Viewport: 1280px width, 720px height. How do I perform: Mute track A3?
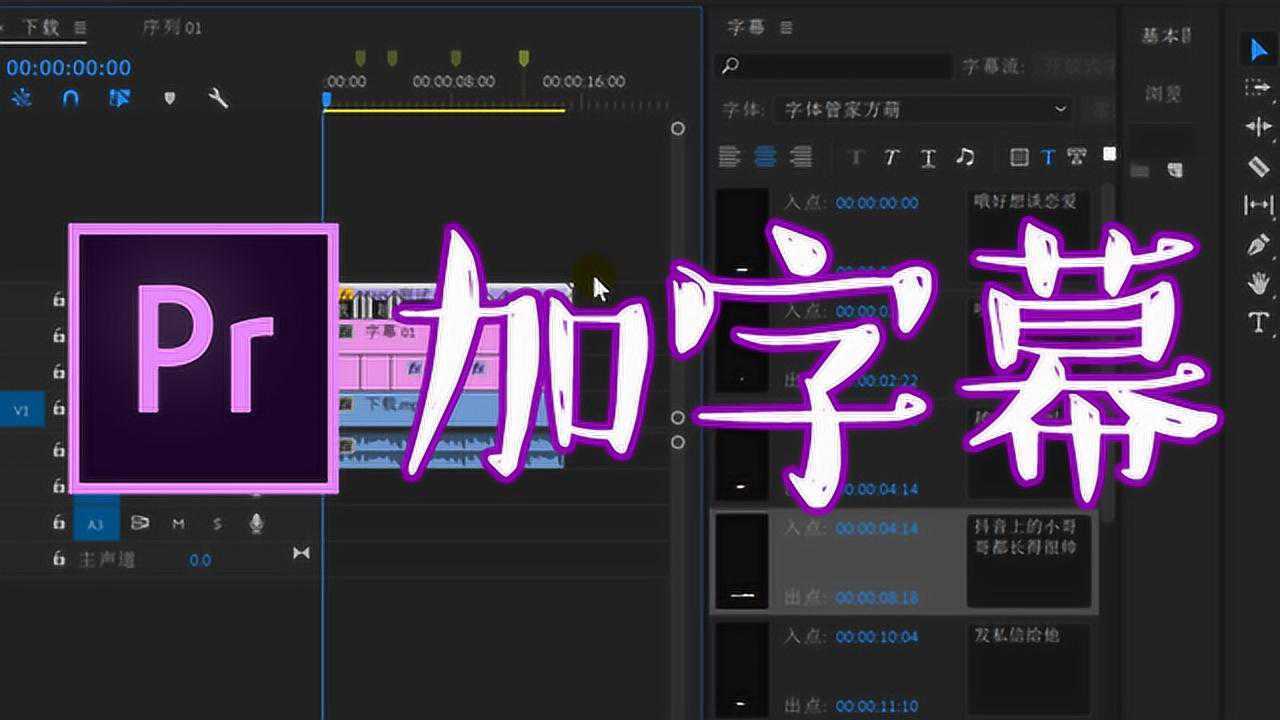178,523
